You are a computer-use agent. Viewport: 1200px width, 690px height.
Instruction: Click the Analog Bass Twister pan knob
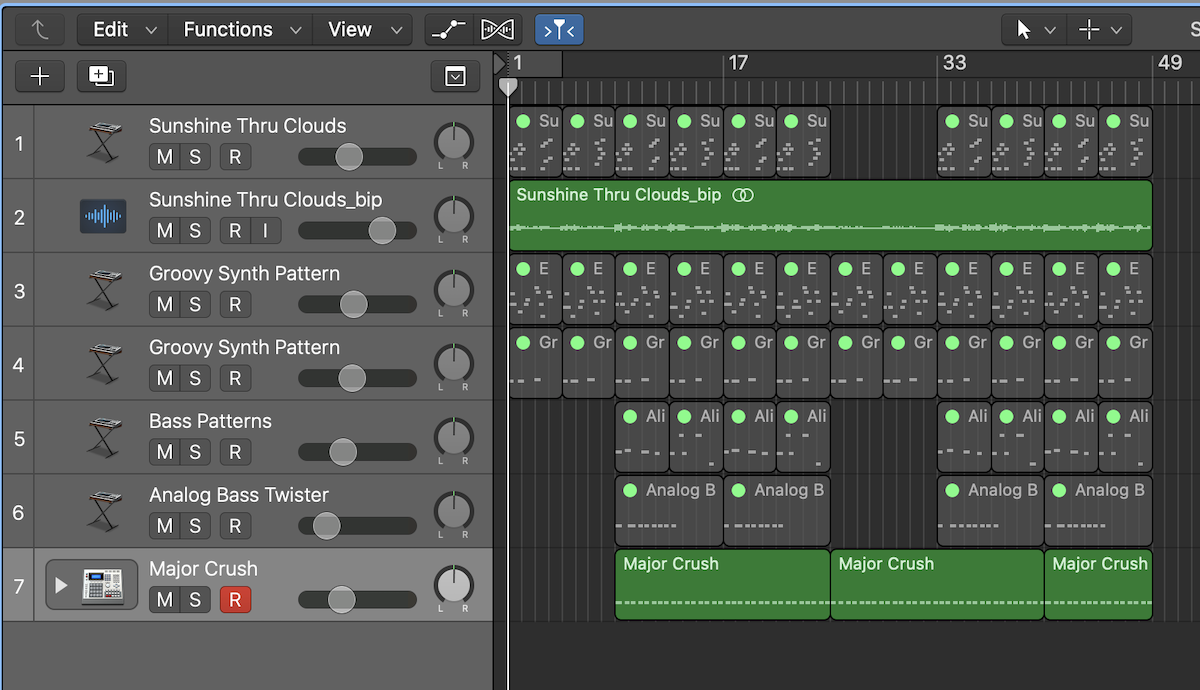point(453,513)
